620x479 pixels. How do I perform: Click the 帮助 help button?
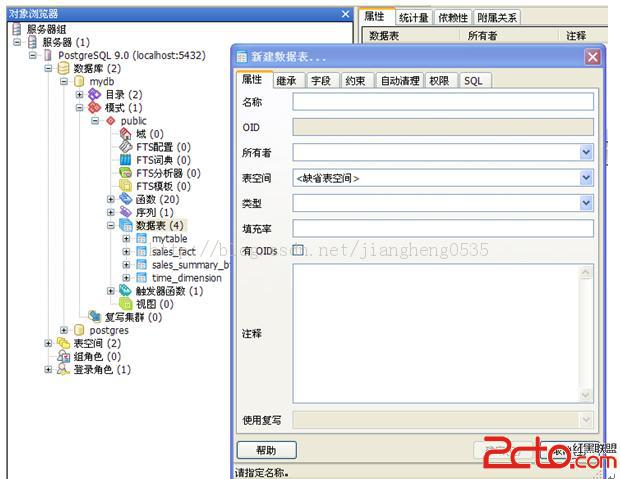tap(266, 450)
